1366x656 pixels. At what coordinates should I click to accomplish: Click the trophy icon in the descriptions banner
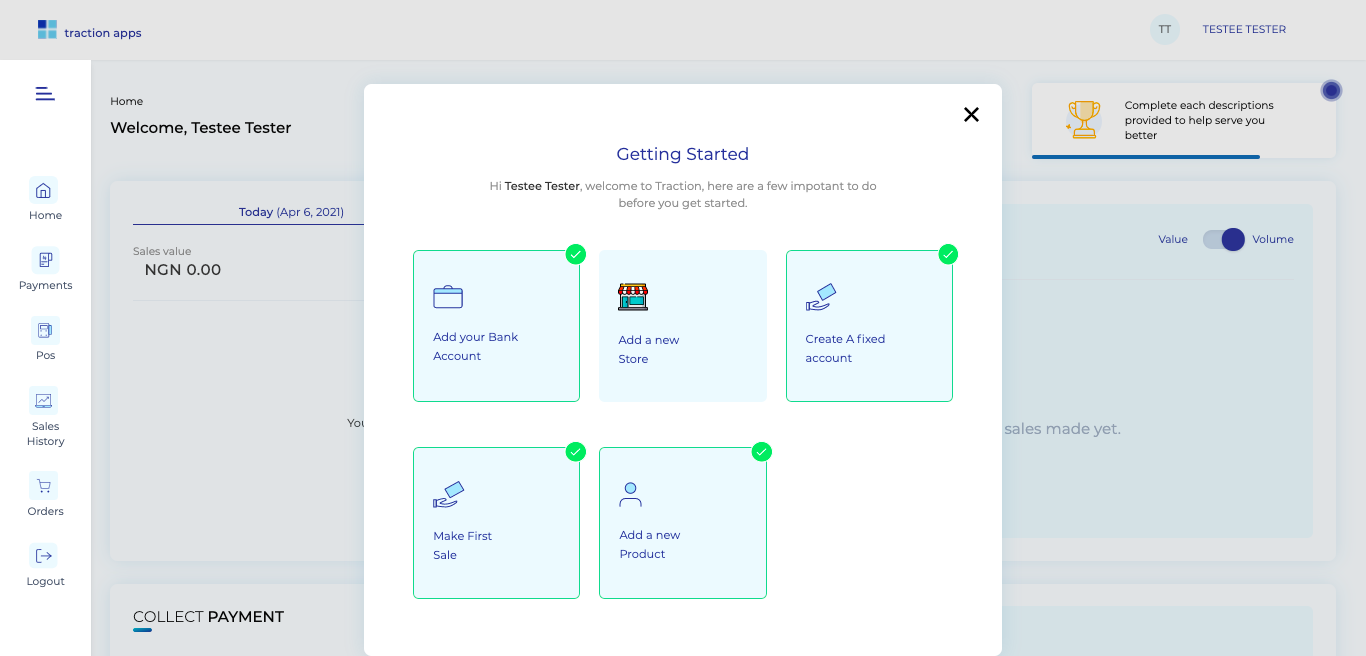pos(1083,120)
